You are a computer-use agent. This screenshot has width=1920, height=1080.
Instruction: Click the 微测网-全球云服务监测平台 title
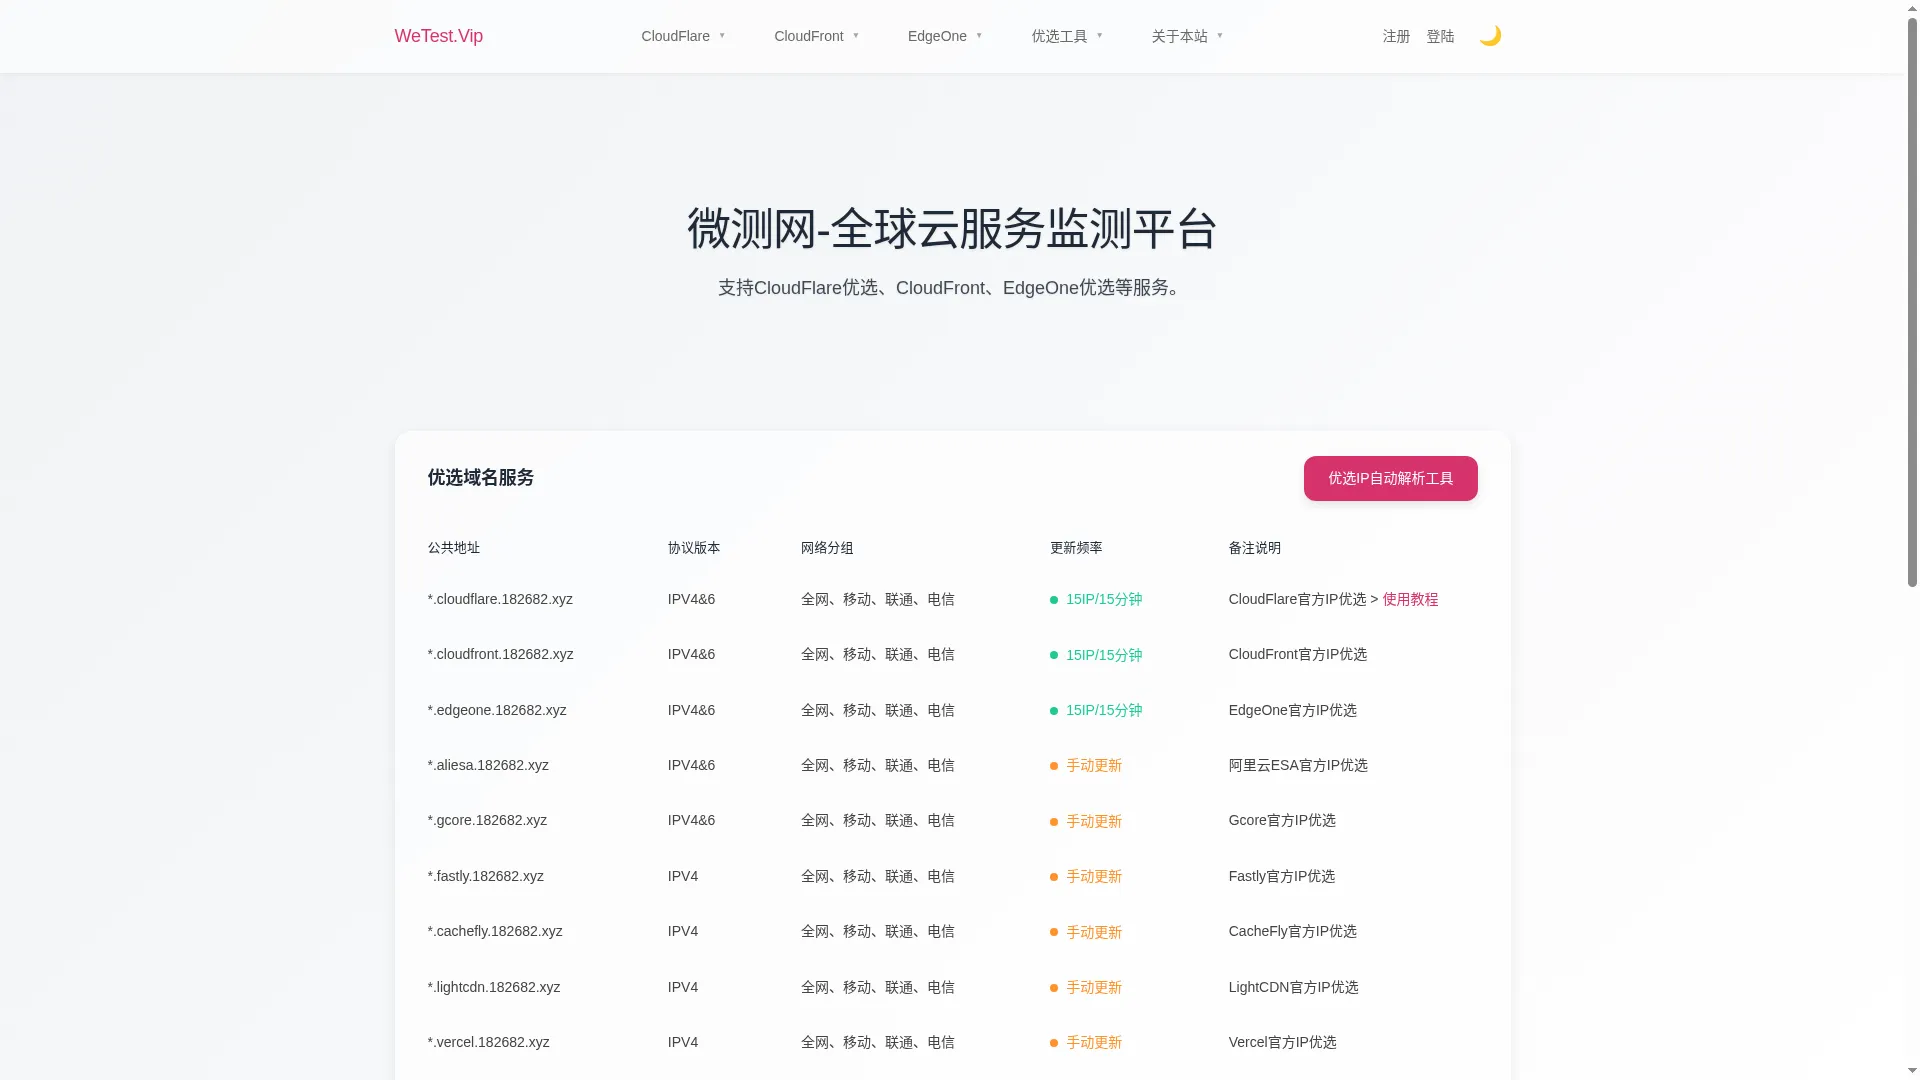952,229
